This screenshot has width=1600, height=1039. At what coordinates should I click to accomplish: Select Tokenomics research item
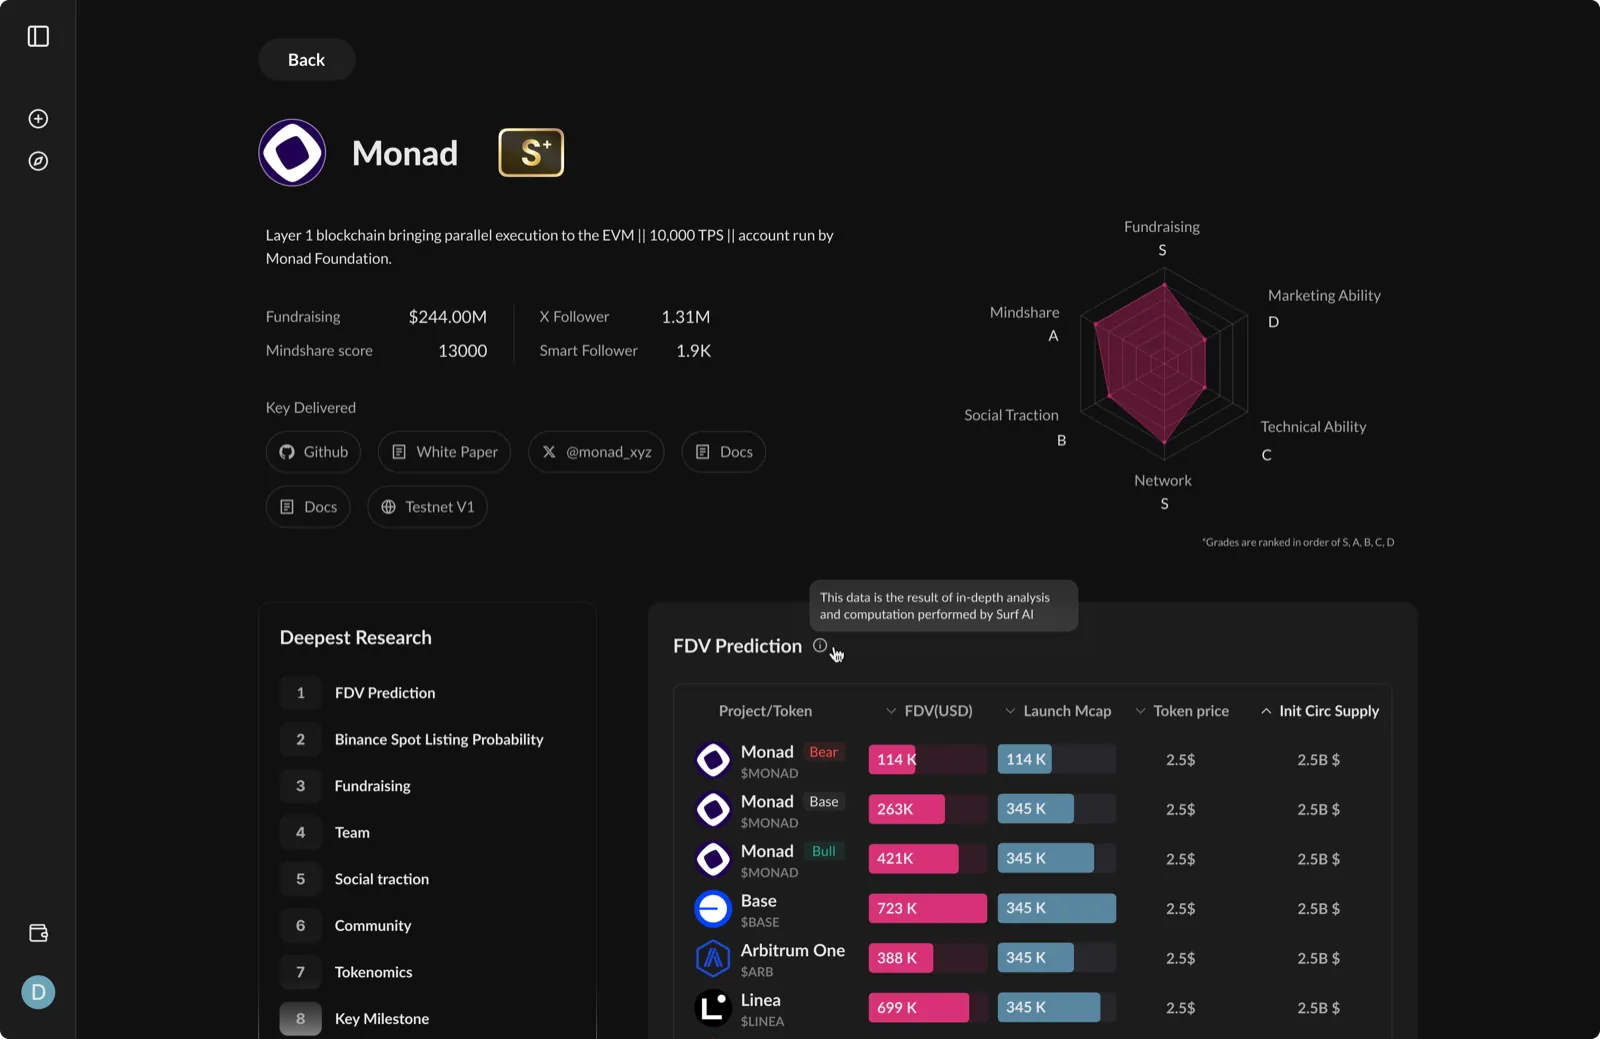(x=427, y=972)
